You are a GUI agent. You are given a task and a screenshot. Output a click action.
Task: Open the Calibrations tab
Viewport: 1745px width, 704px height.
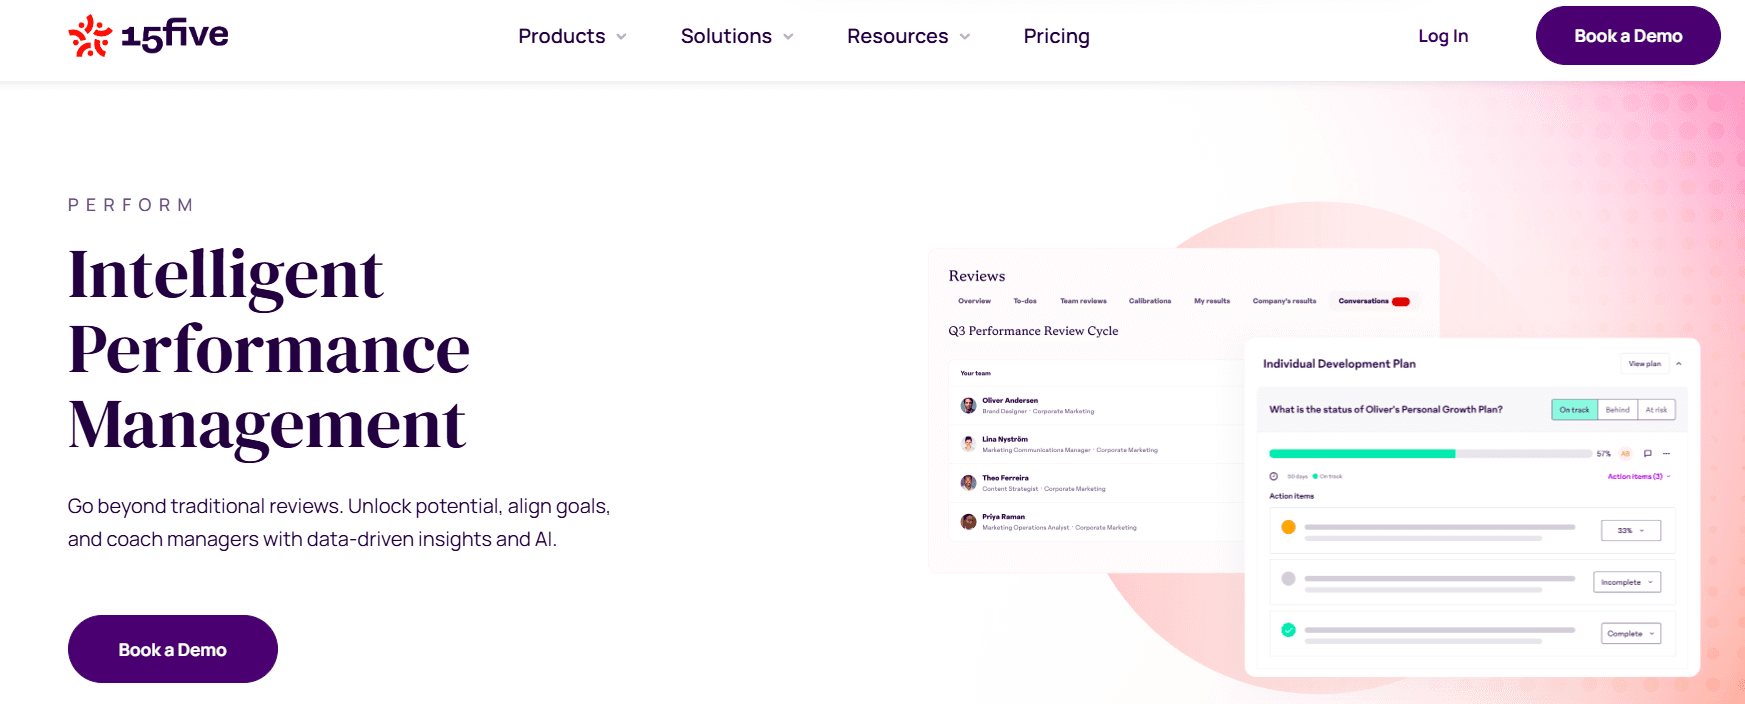click(x=1150, y=301)
